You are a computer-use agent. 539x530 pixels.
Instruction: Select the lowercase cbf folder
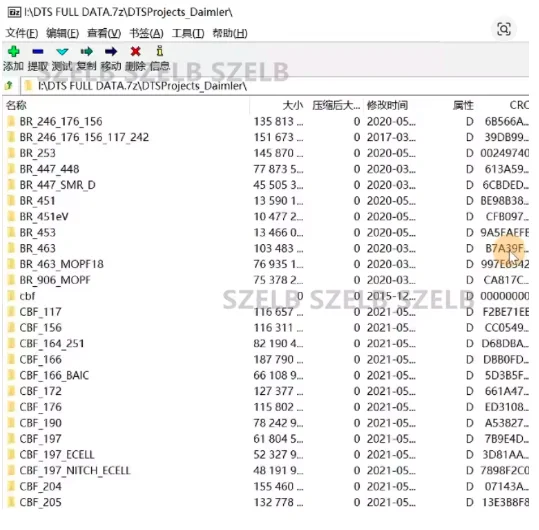(27, 296)
